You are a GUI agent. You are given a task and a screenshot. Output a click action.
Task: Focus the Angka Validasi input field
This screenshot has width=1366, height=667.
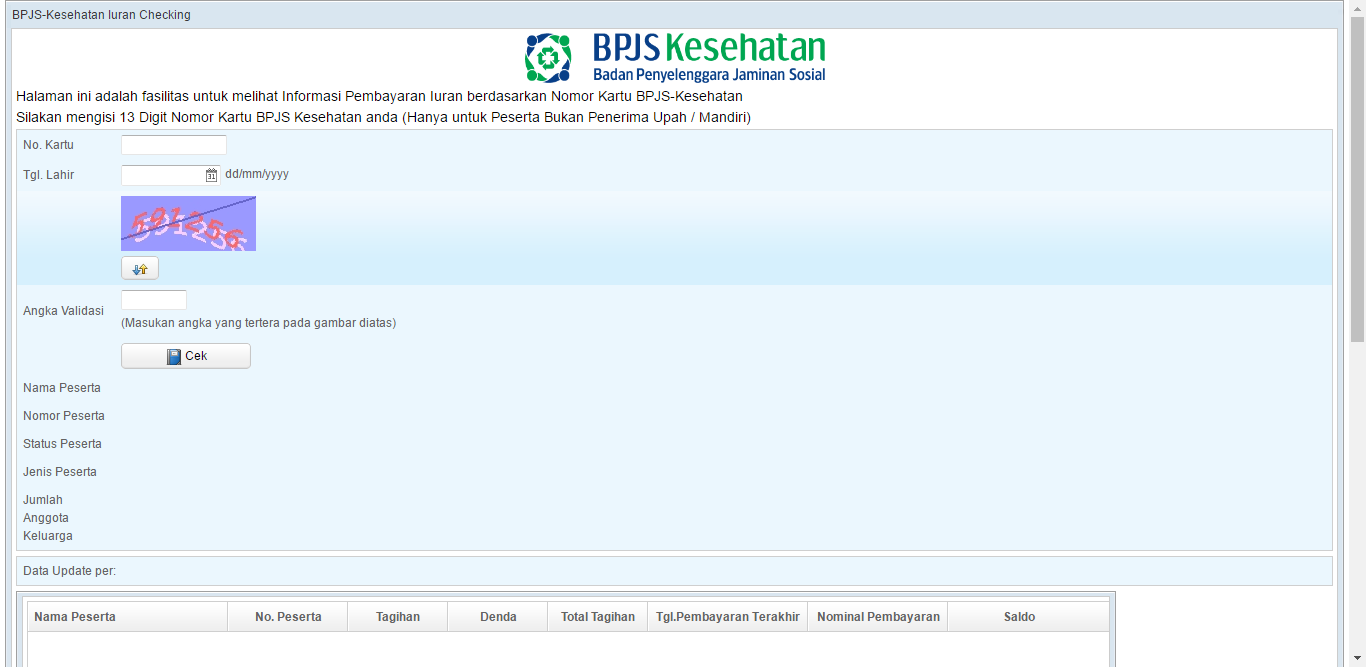pyautogui.click(x=154, y=300)
